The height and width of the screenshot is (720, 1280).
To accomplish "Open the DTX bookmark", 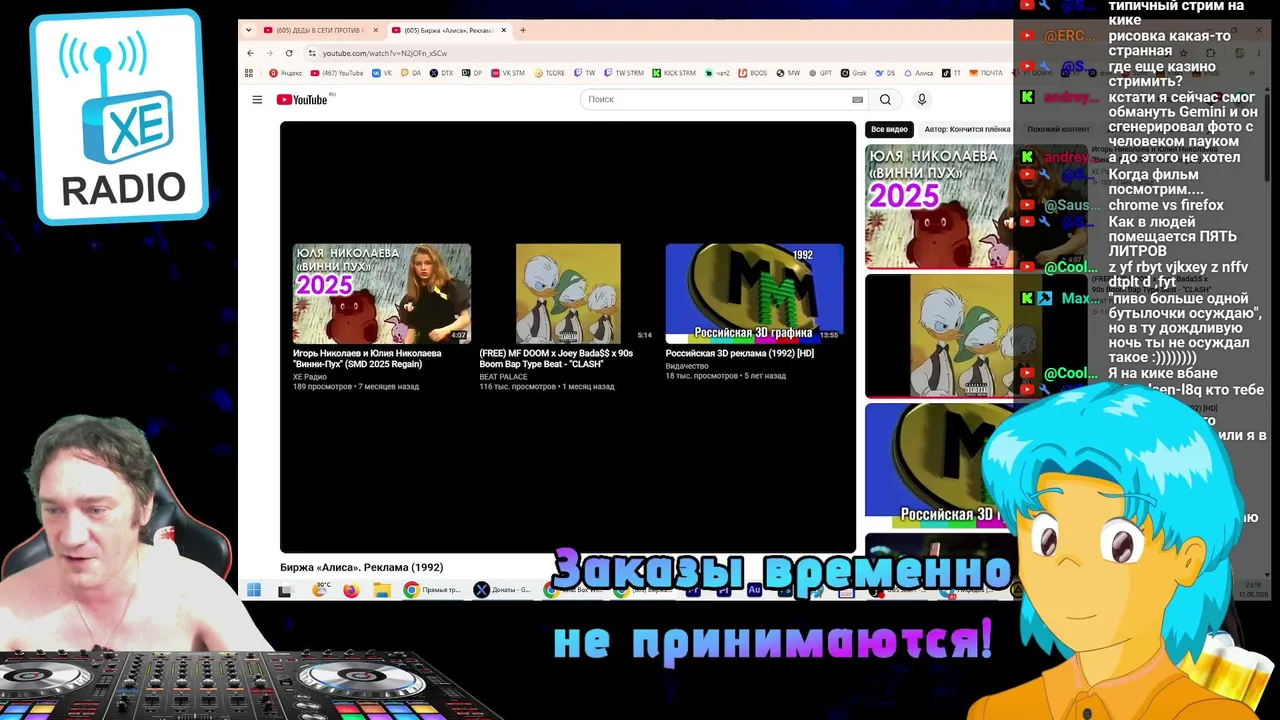I will pyautogui.click(x=442, y=73).
